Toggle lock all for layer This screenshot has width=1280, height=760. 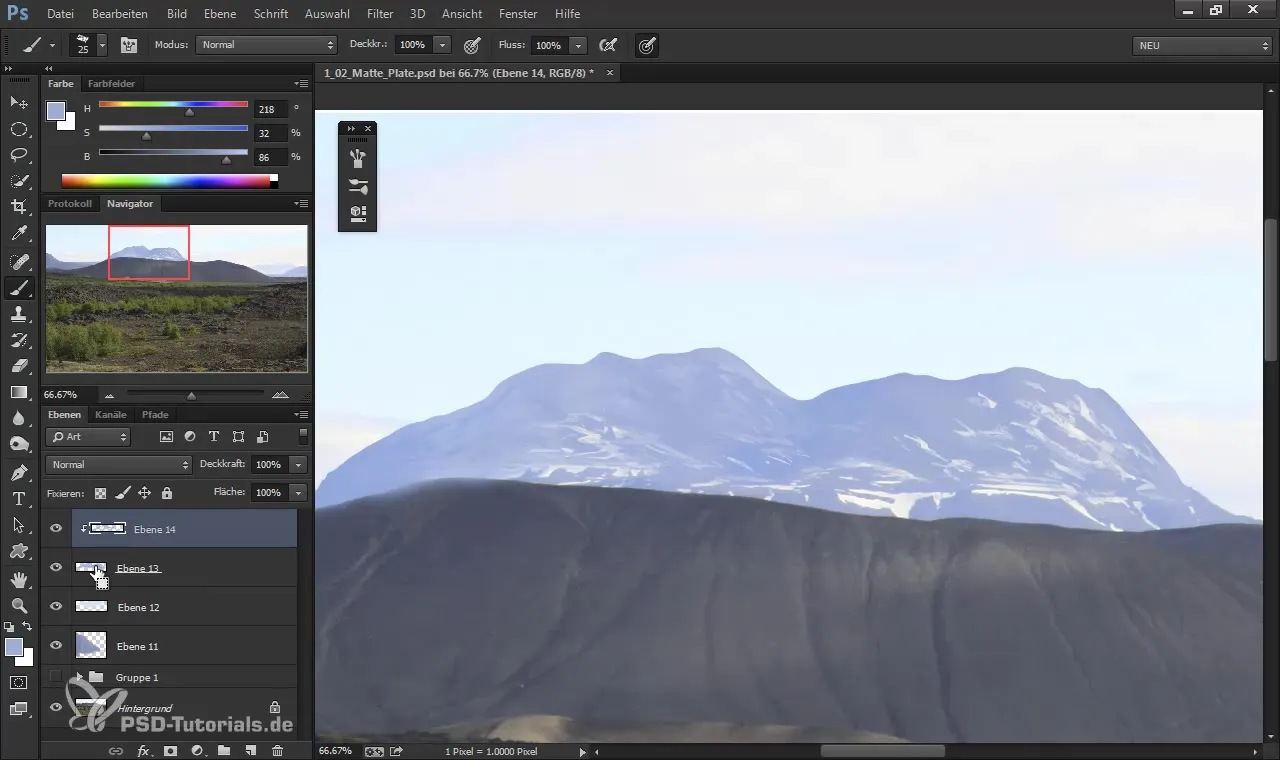(x=167, y=493)
